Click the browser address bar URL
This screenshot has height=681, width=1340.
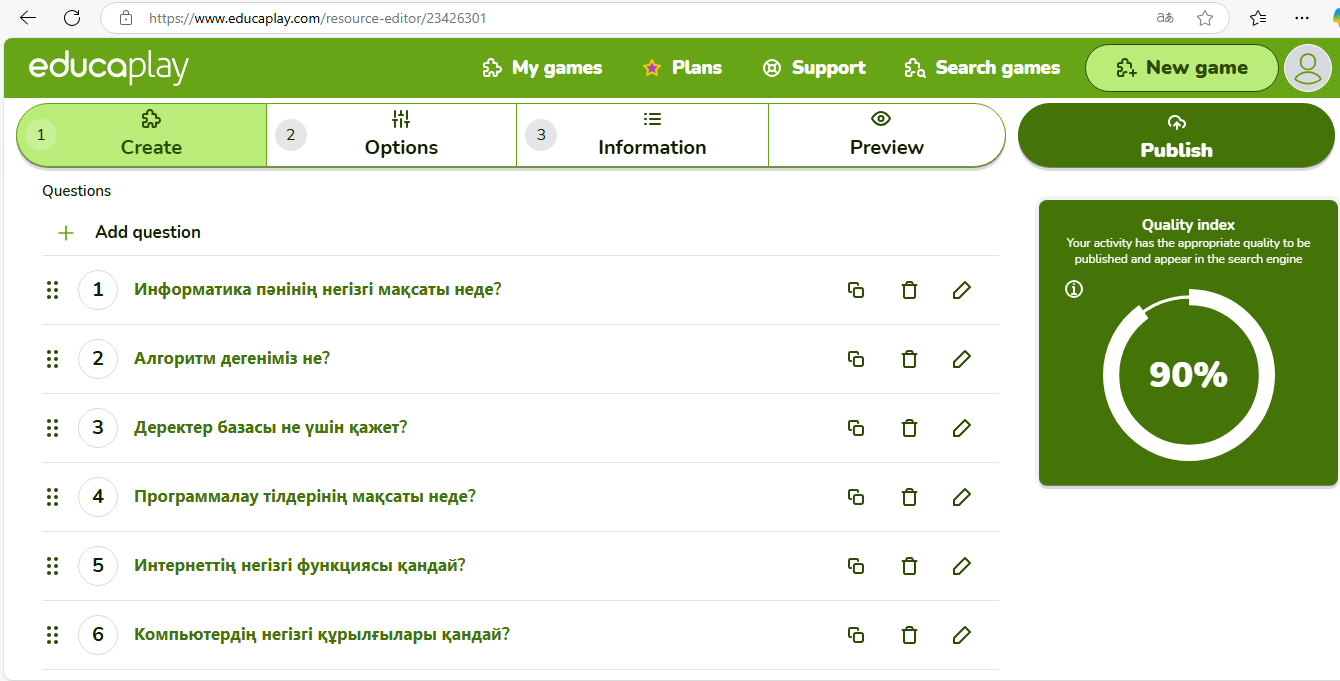click(318, 18)
